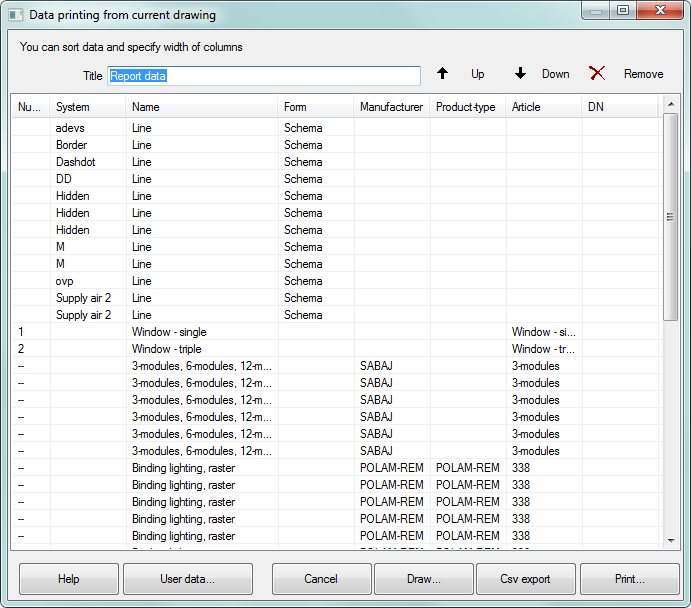
Task: Open the Help button
Action: coord(69,579)
